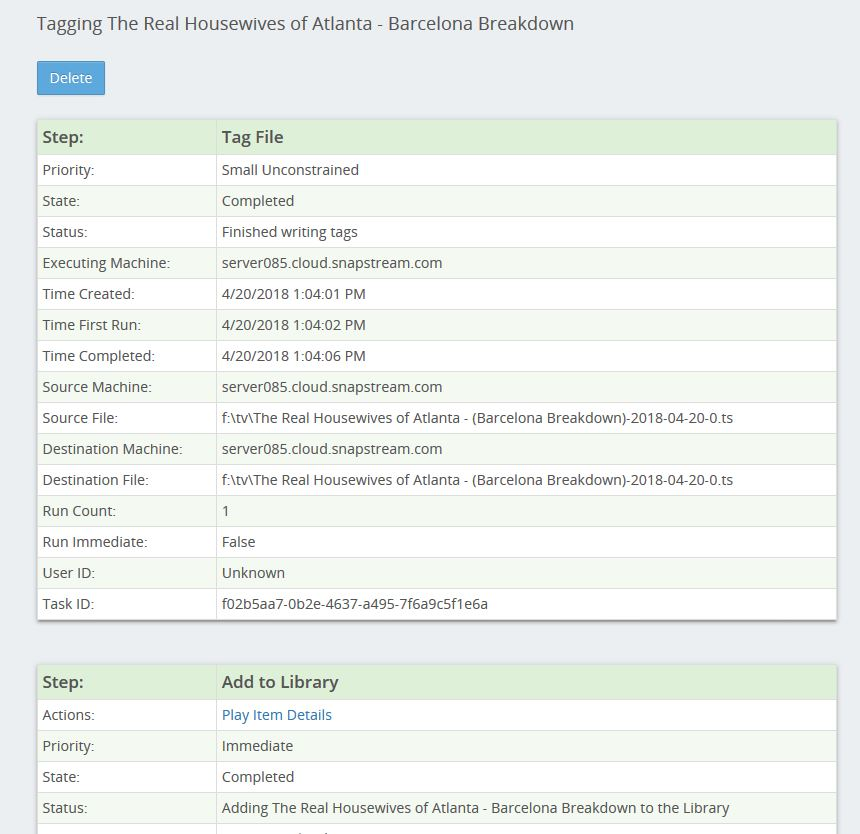Viewport: 860px width, 834px height.
Task: Select the Executing Machine server085 value
Action: pyautogui.click(x=332, y=263)
